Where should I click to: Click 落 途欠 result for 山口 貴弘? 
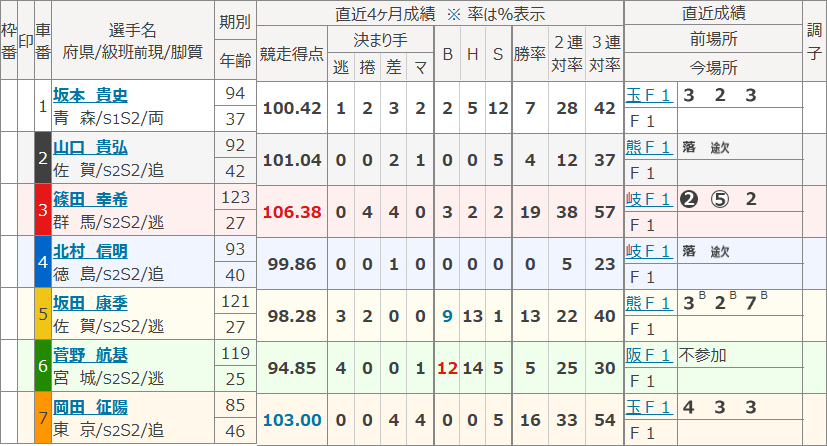(706, 147)
